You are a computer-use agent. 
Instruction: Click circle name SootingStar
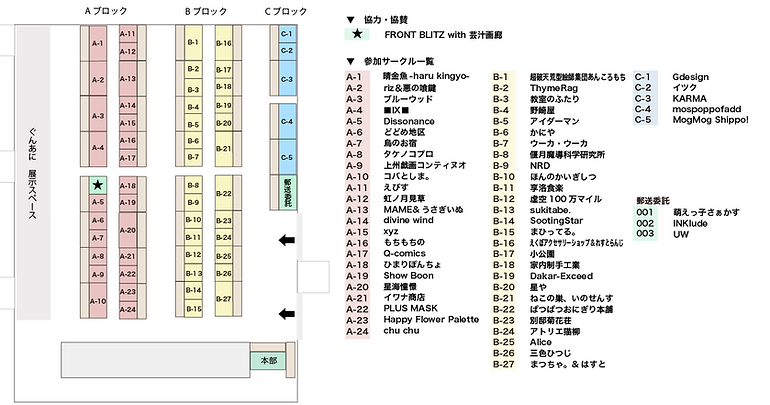(556, 221)
